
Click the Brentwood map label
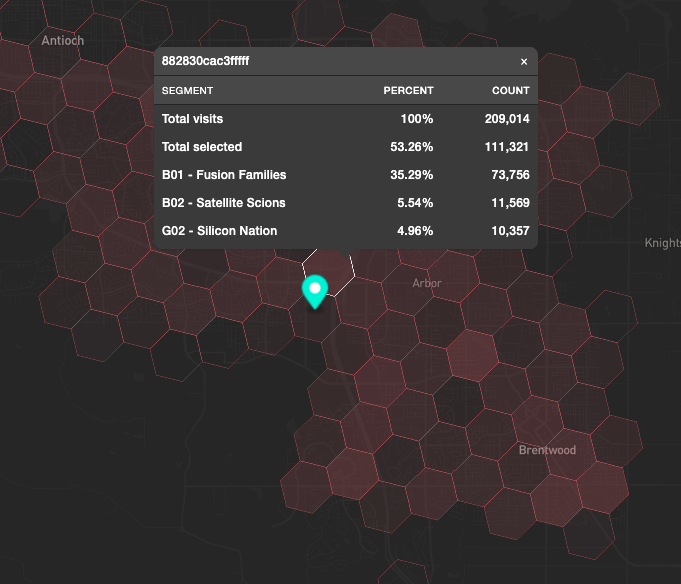click(x=547, y=450)
